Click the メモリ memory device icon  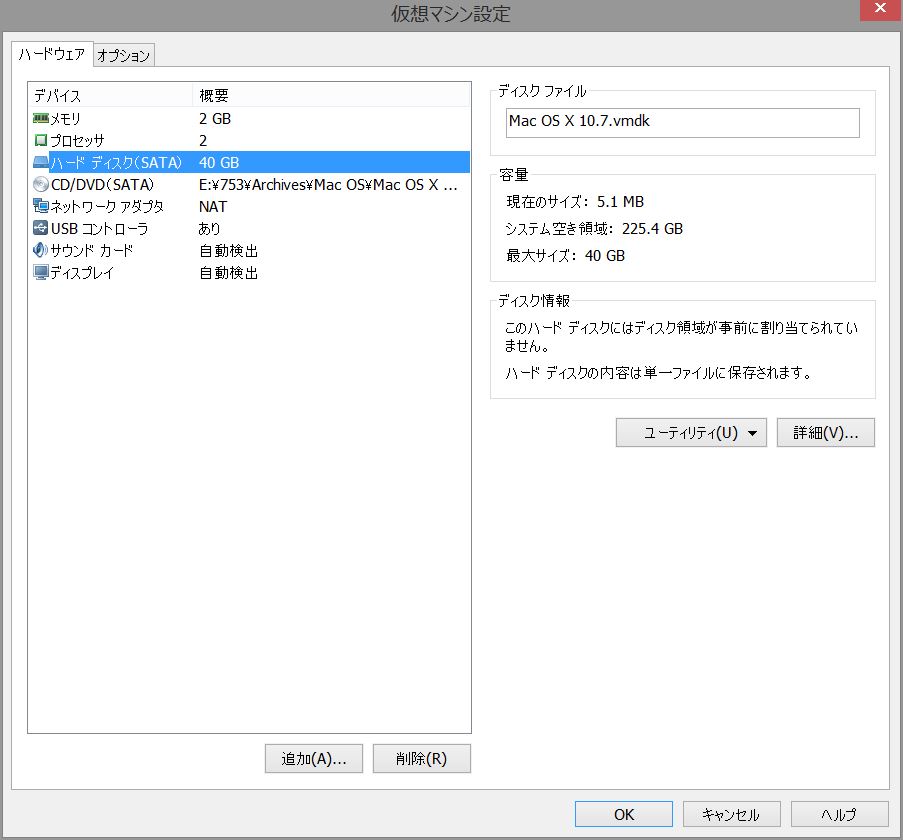pyautogui.click(x=40, y=119)
